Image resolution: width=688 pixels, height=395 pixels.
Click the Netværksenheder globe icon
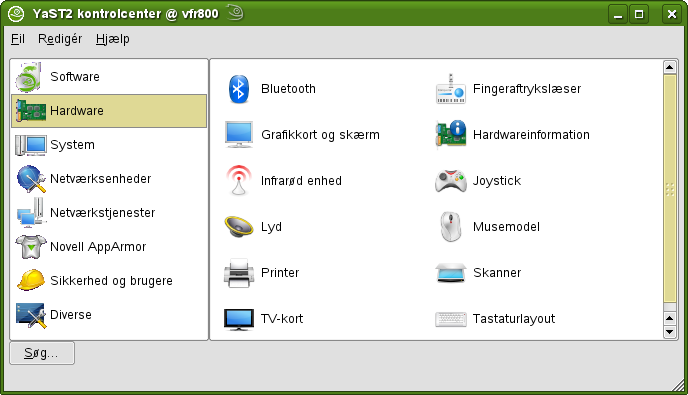[31, 179]
